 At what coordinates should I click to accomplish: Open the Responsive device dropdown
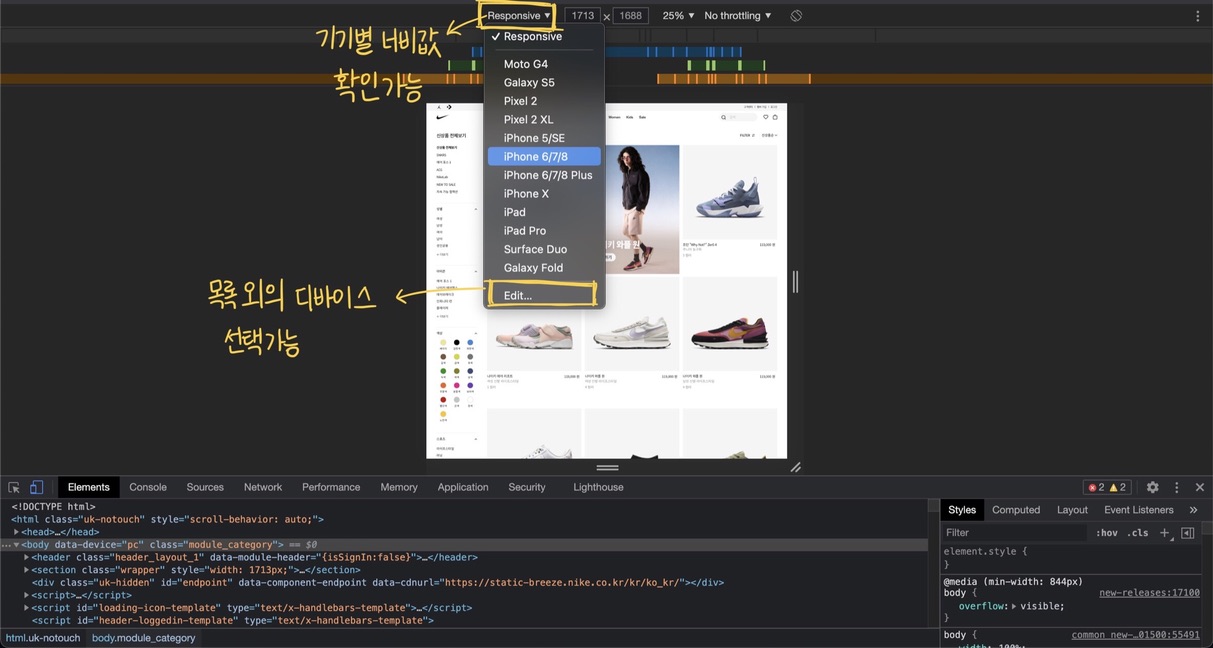pos(519,16)
